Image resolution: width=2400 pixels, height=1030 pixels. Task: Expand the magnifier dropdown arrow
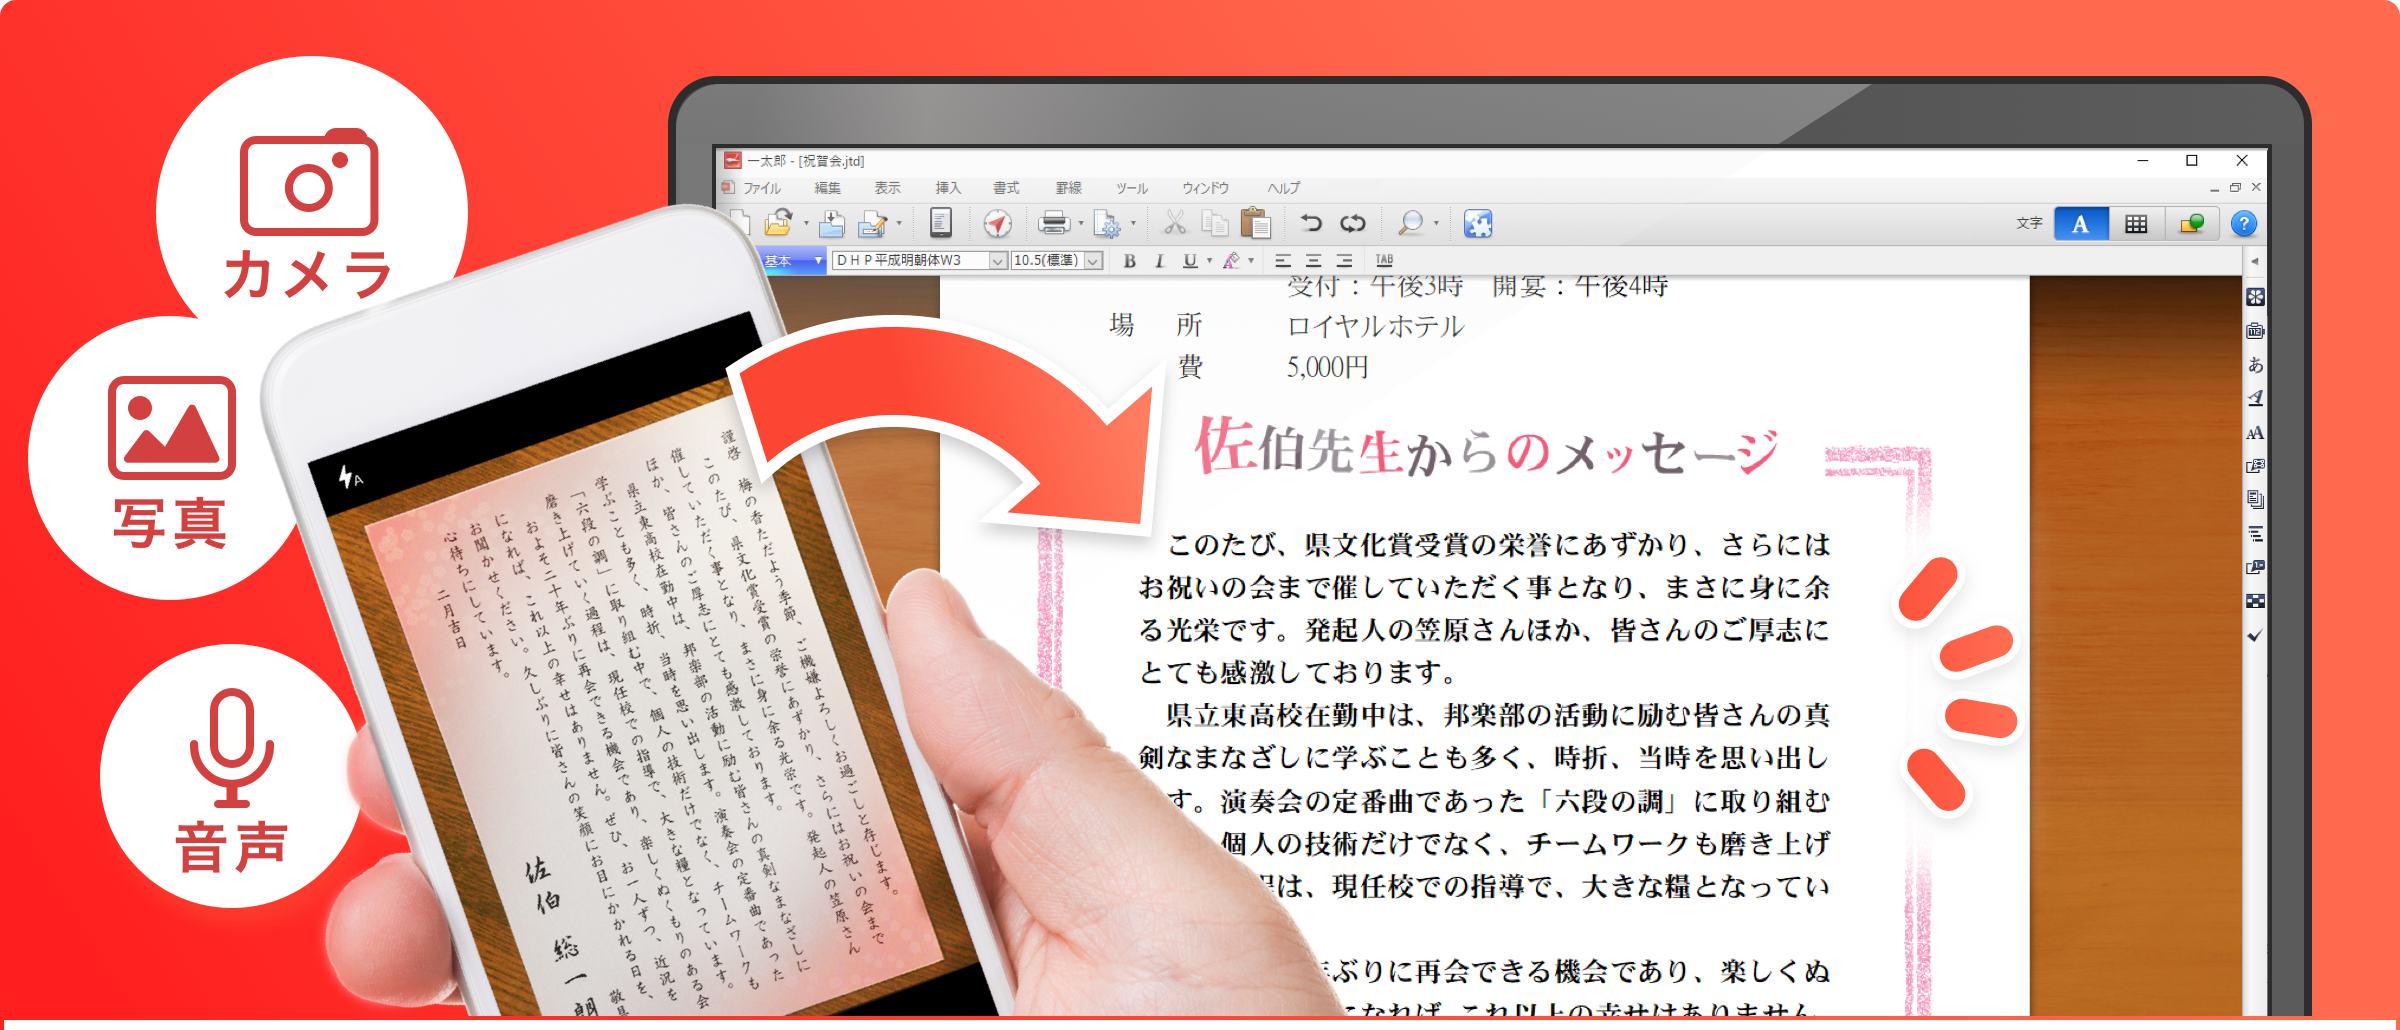click(x=1436, y=223)
